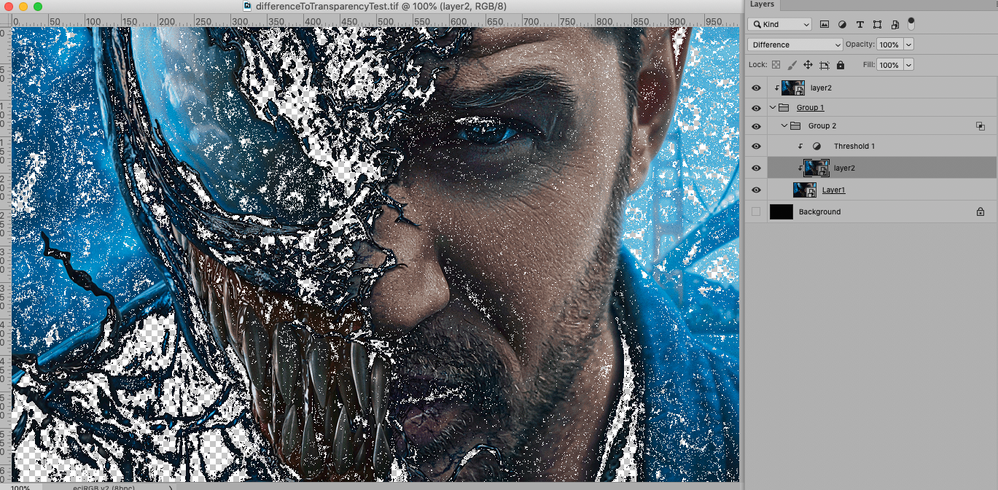The height and width of the screenshot is (490, 998).
Task: Collapse the Group 2 folder
Action: pyautogui.click(x=785, y=126)
